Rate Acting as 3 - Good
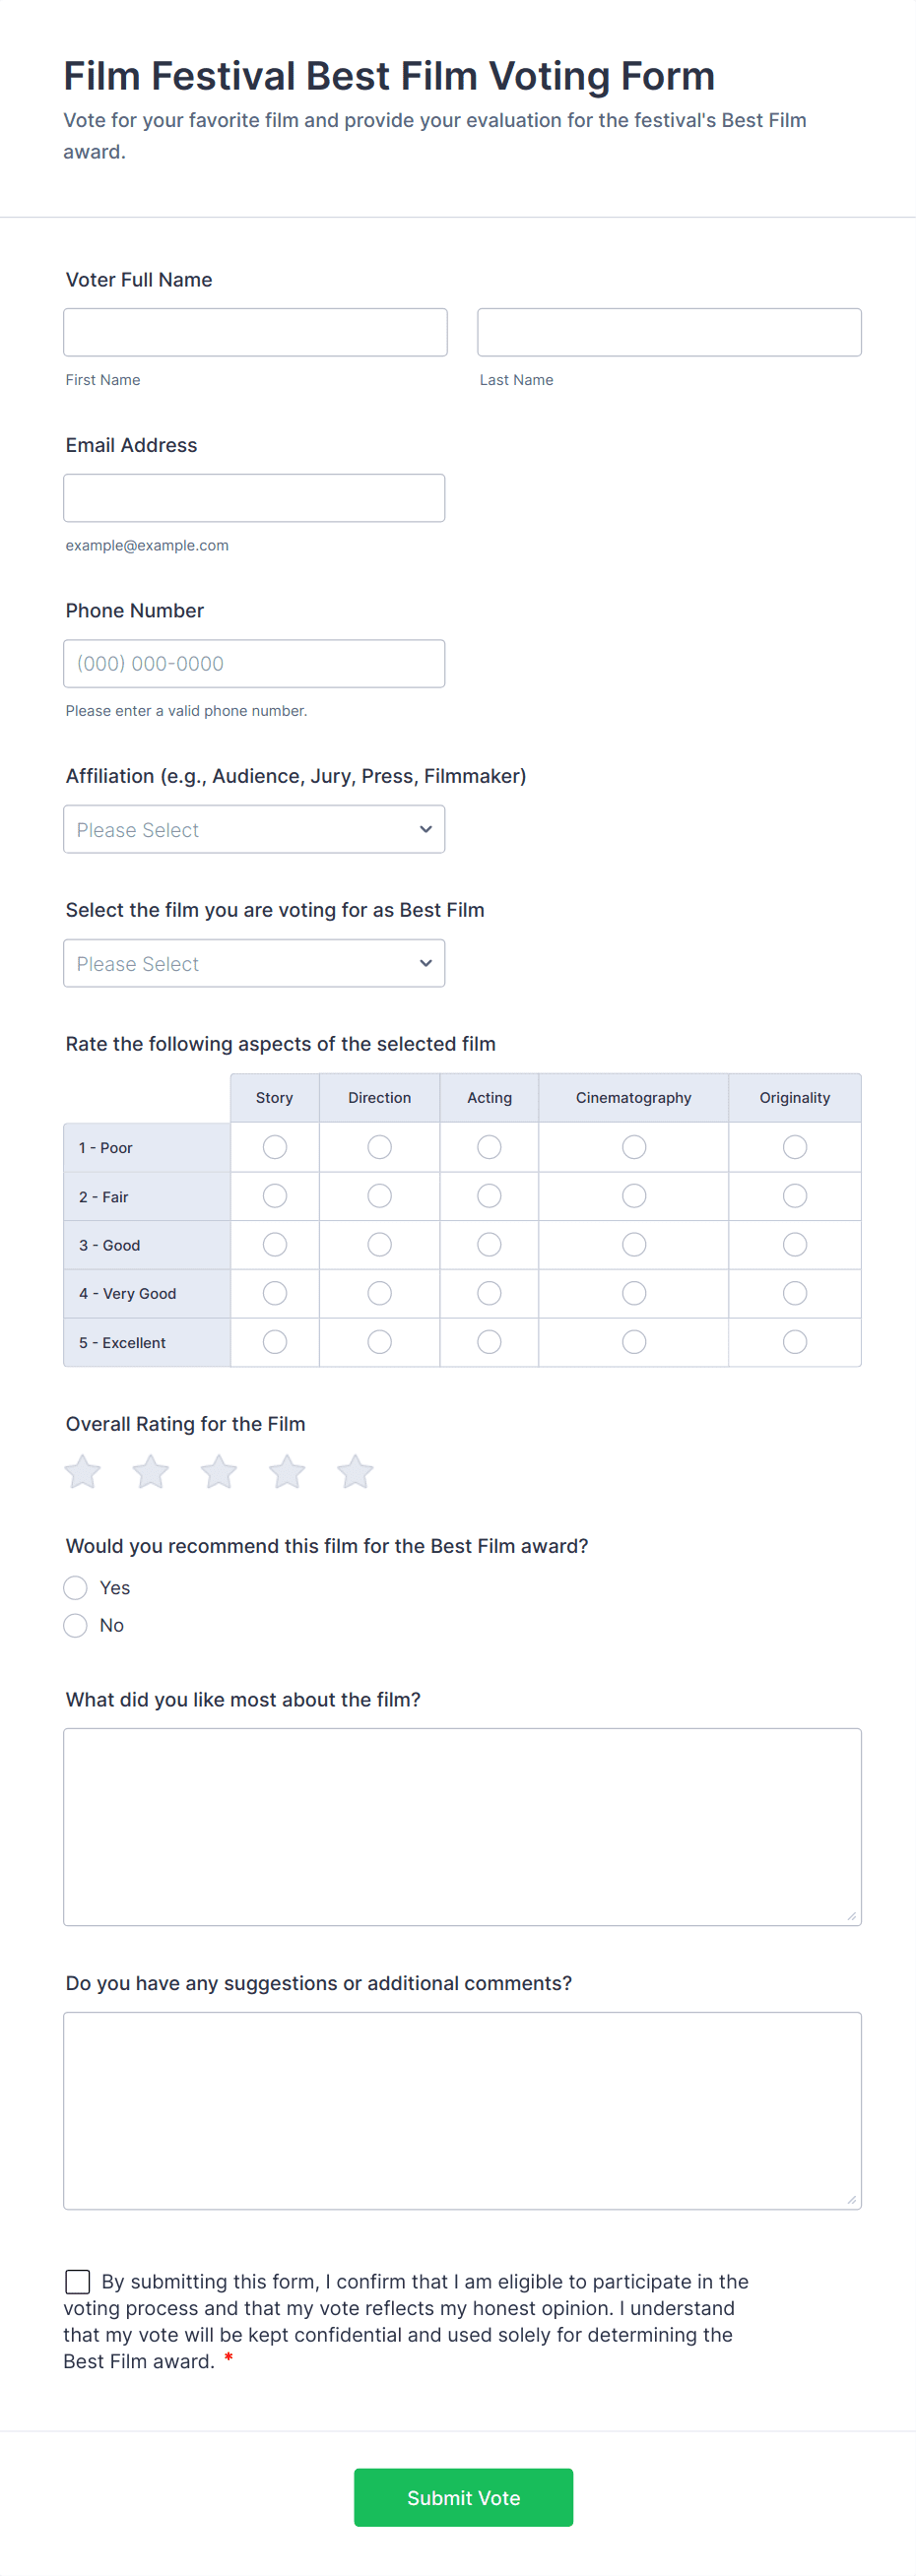Viewport: 916px width, 2576px height. tap(489, 1244)
